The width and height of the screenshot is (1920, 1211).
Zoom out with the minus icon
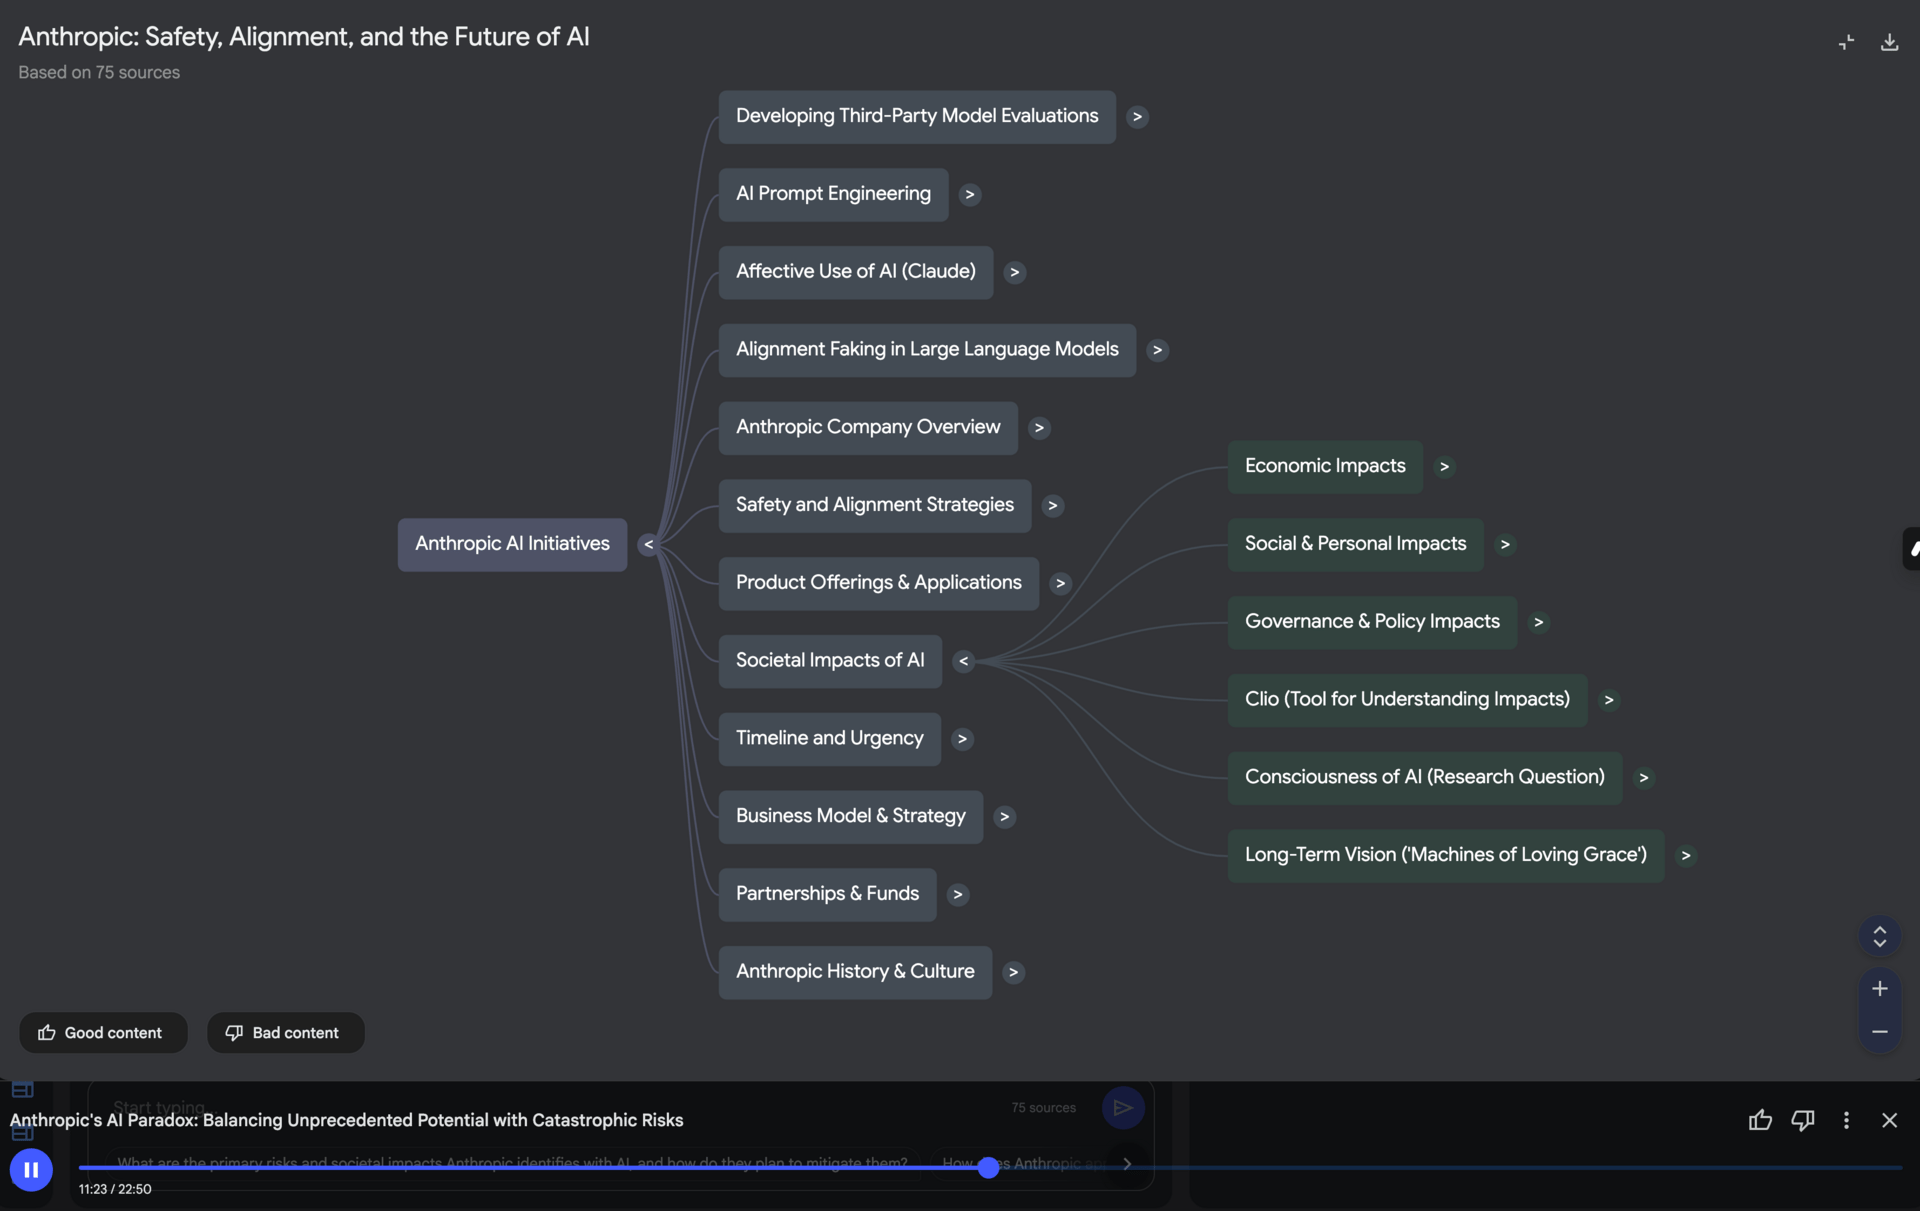click(1879, 1032)
